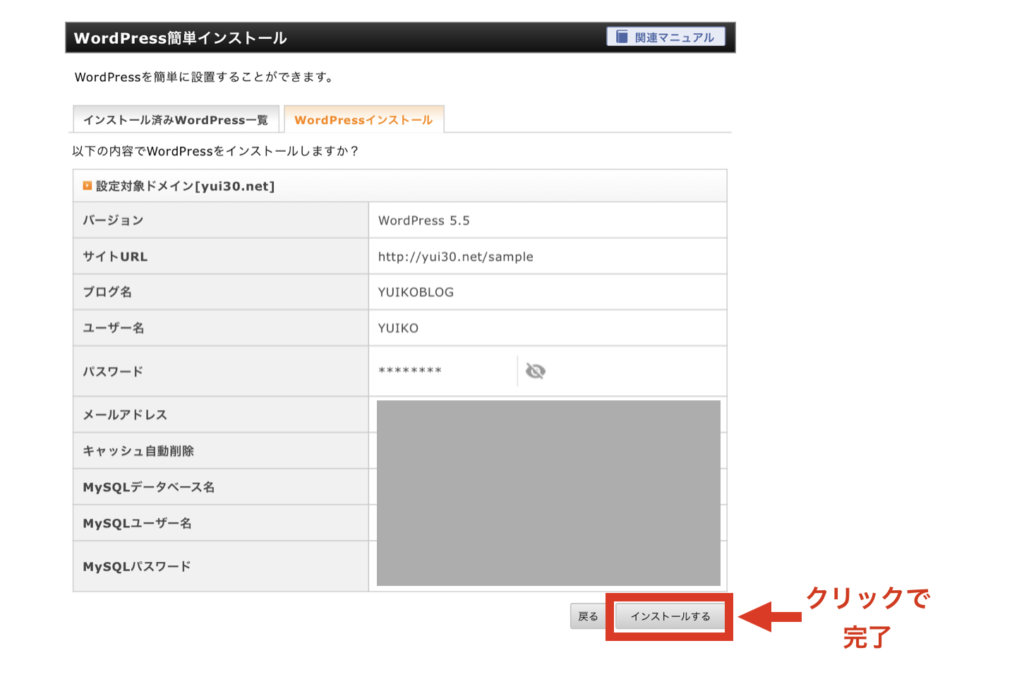Image resolution: width=1024 pixels, height=684 pixels.
Task: Click the gray redacted information block
Action: (548, 492)
